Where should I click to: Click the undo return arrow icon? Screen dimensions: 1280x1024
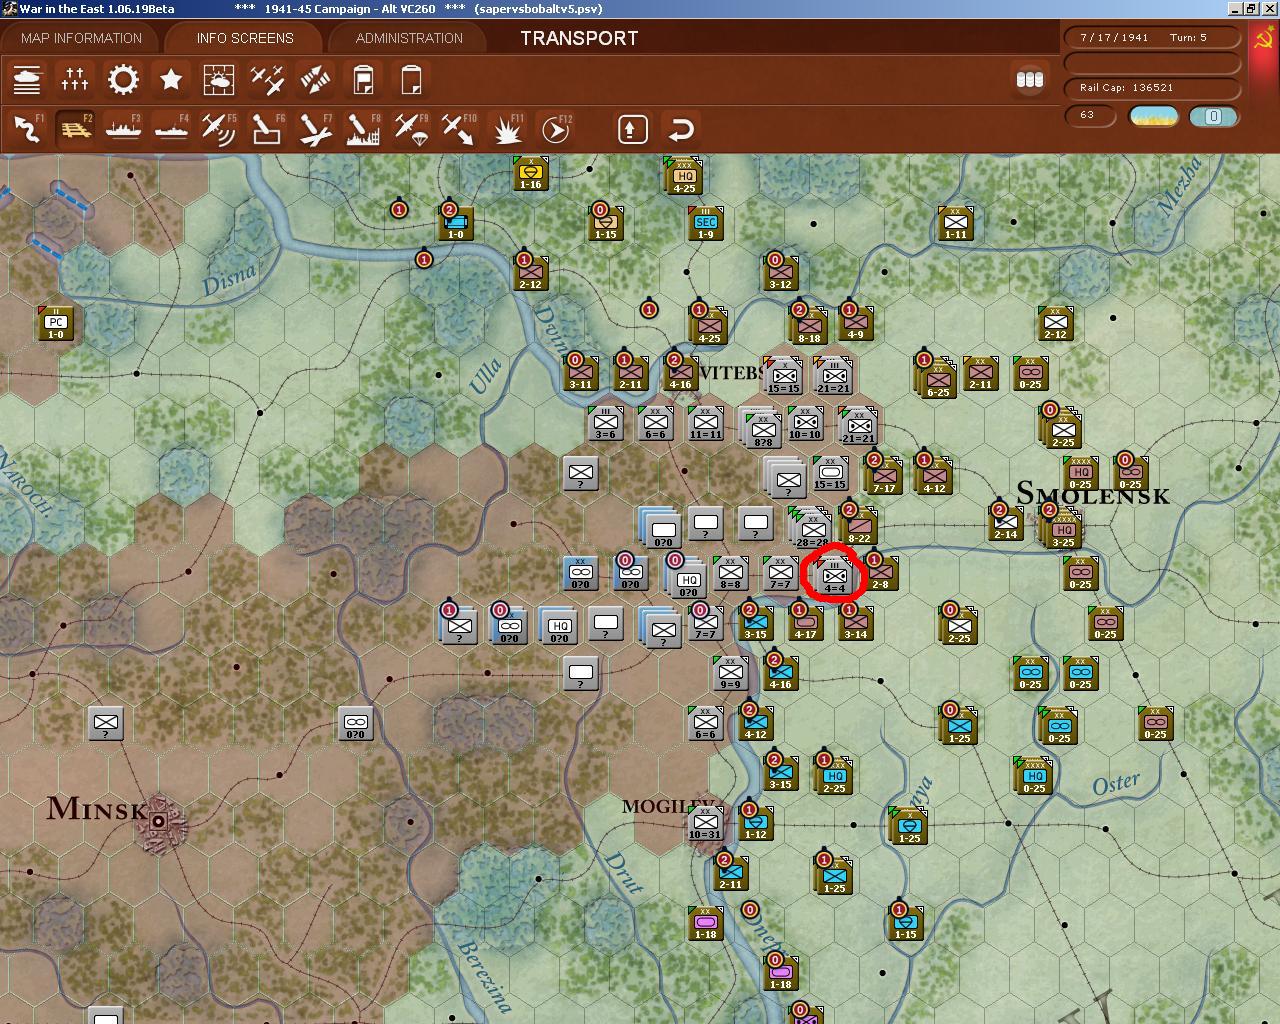(681, 129)
